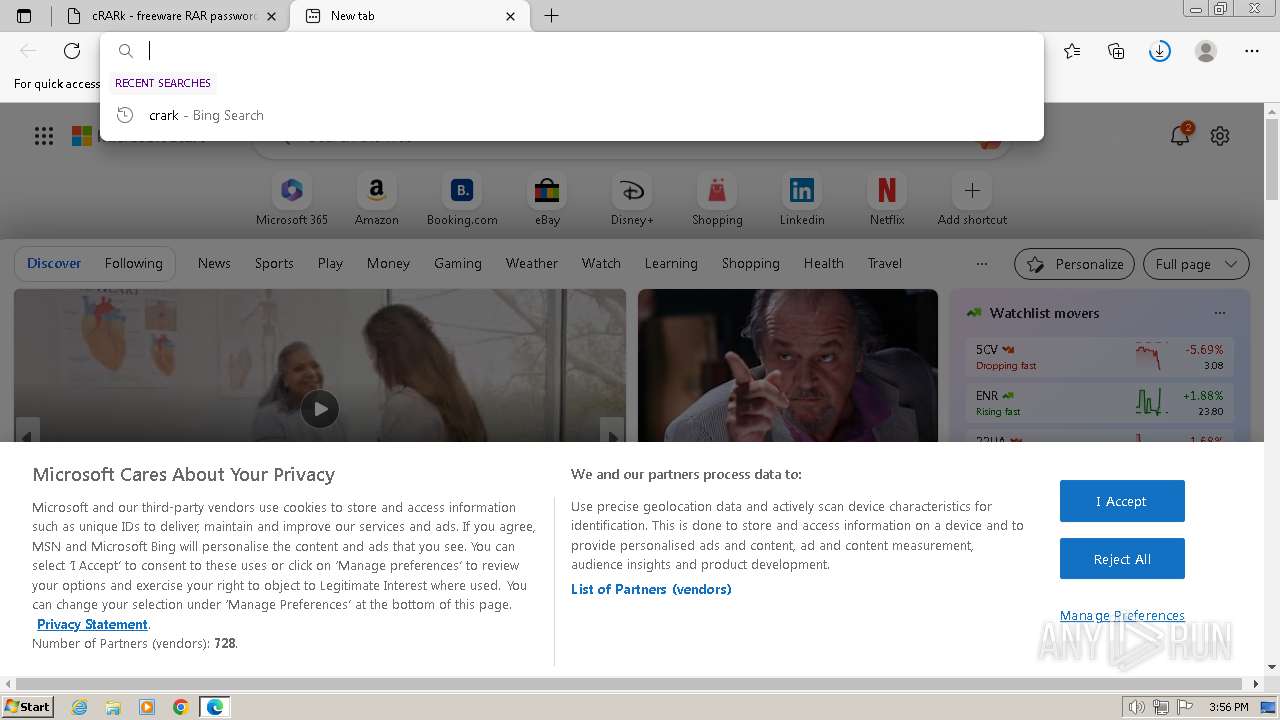Click Reject All cookie button
The height and width of the screenshot is (720, 1280).
pos(1122,559)
